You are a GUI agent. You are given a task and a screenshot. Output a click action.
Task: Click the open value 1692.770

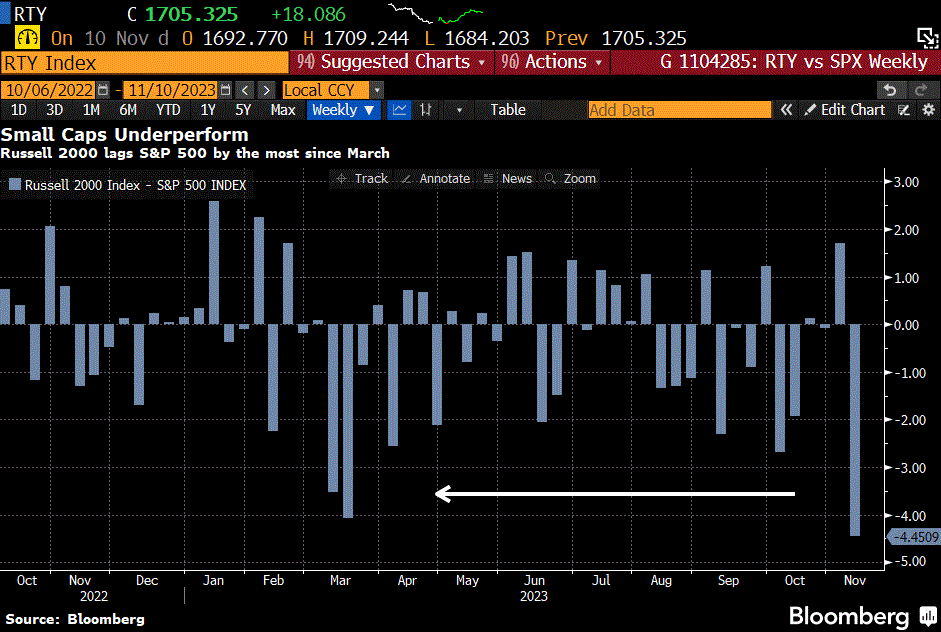[x=245, y=38]
